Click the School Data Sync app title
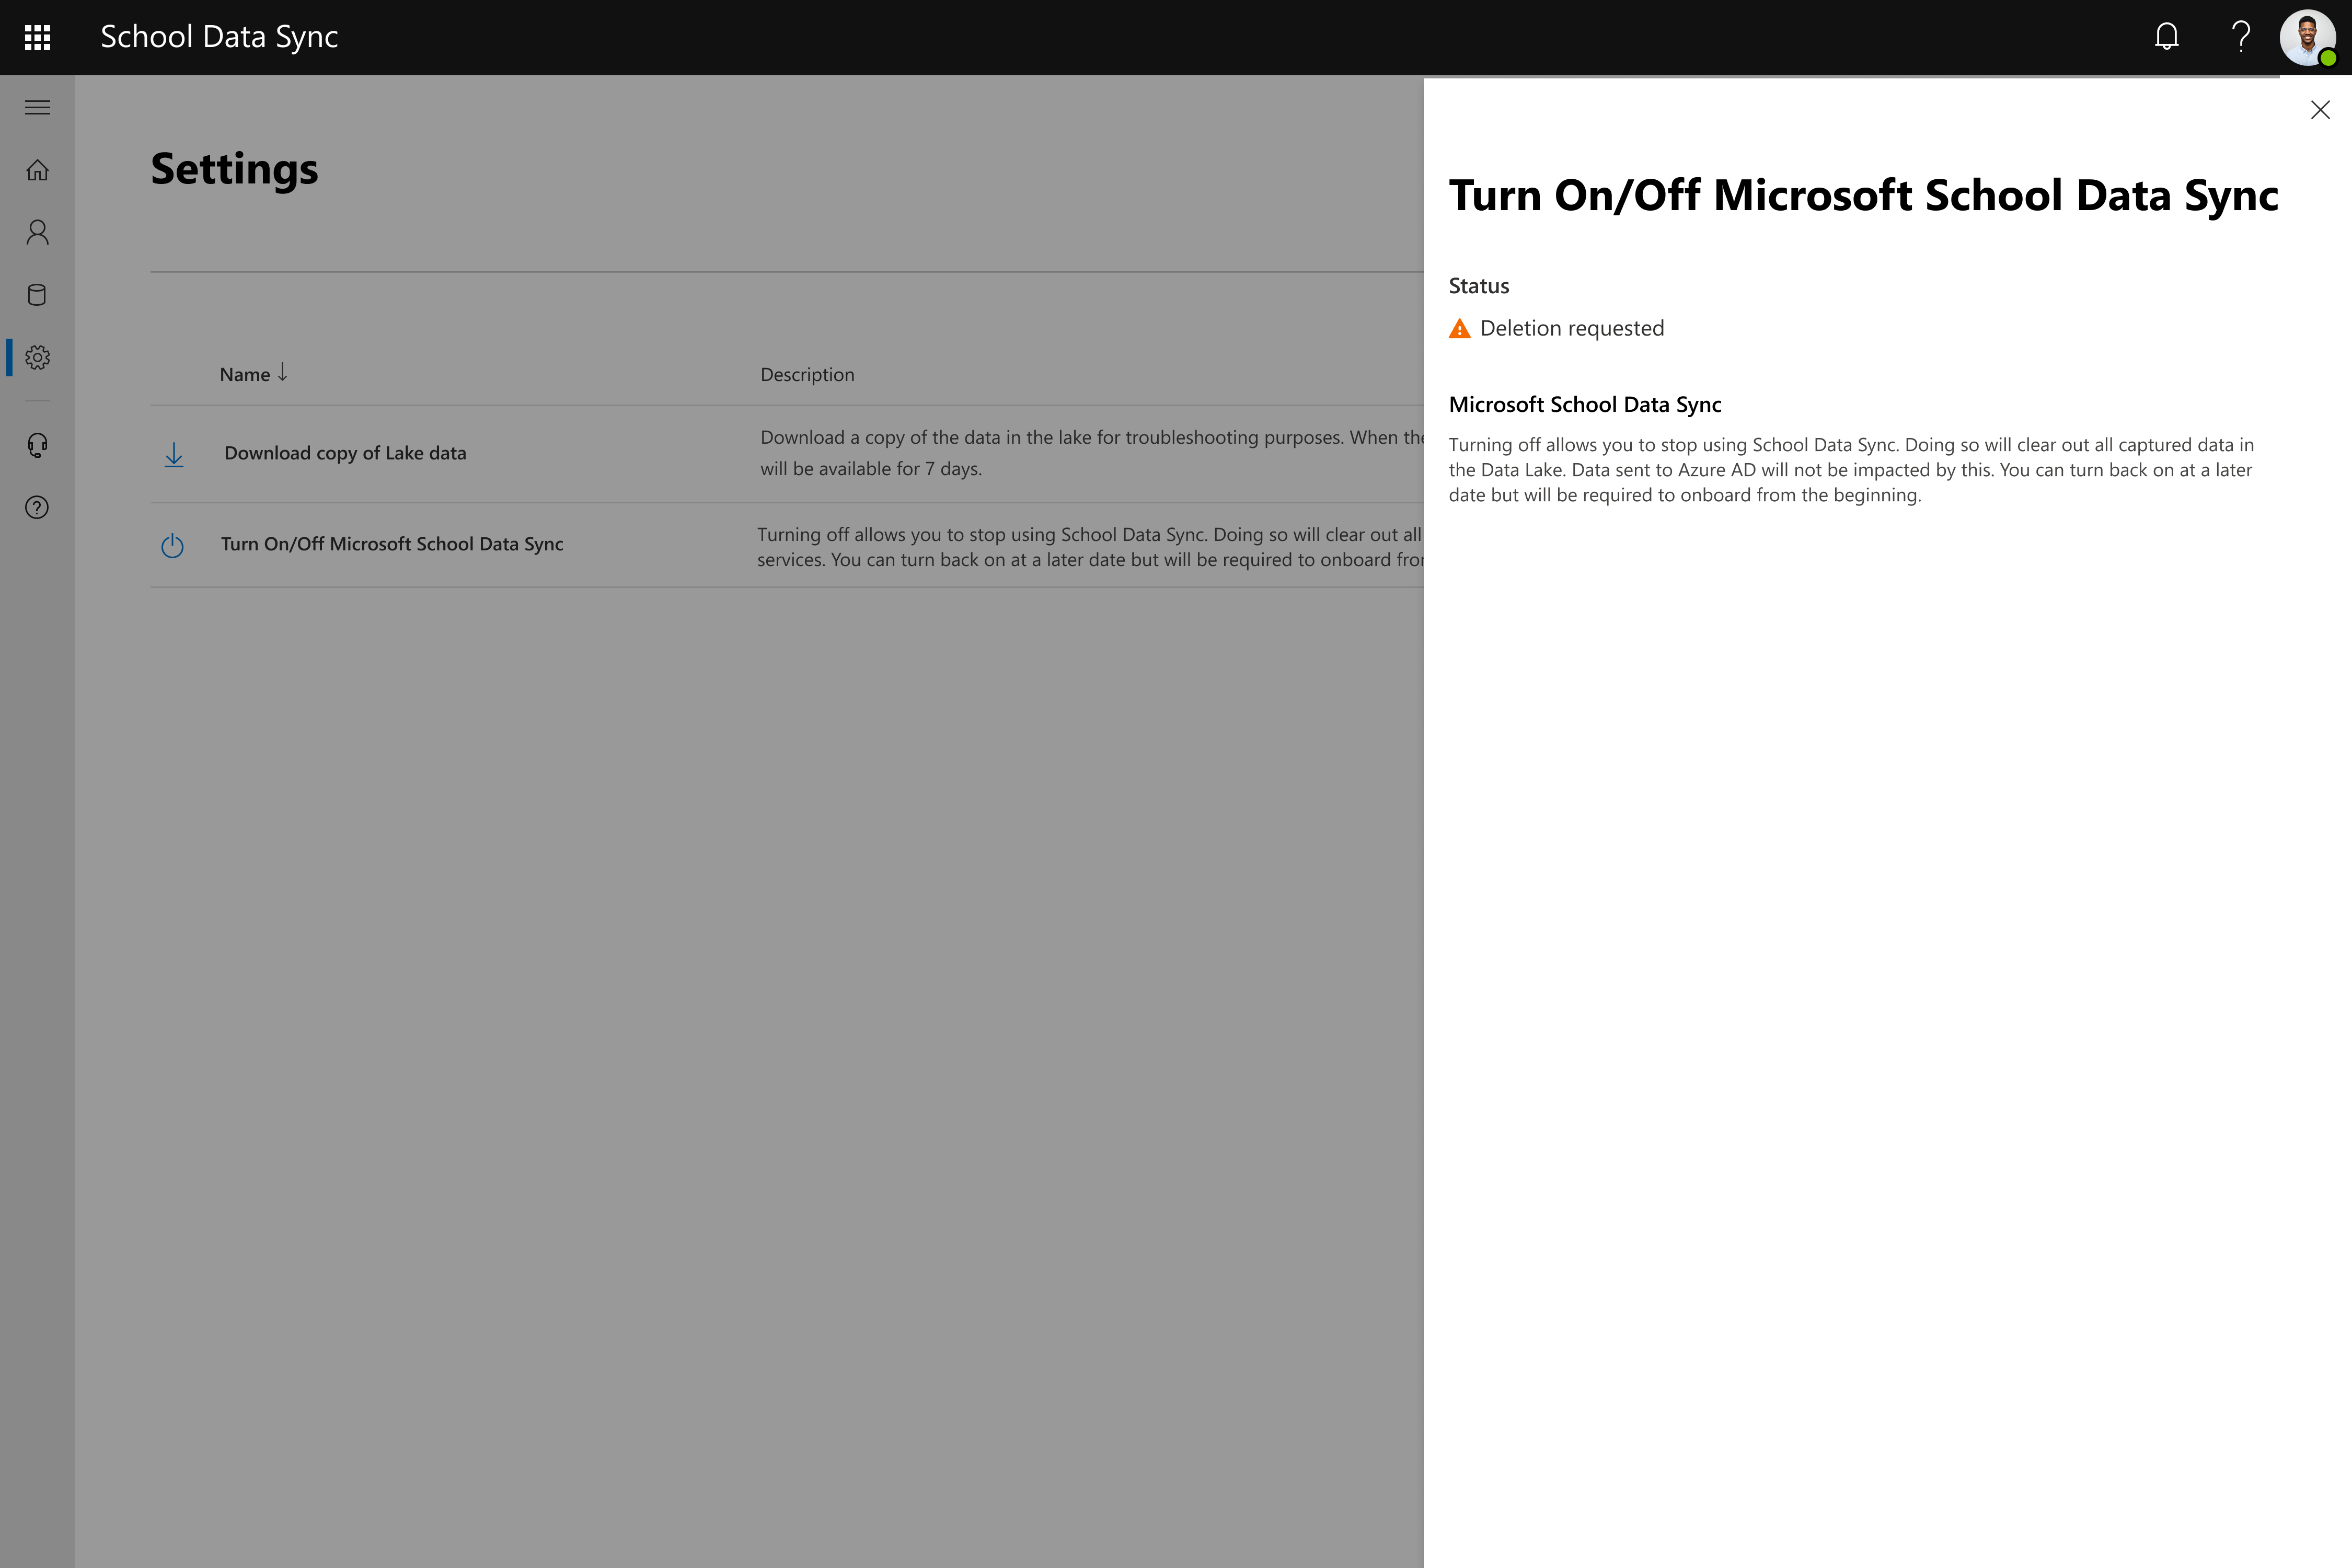Viewport: 2352px width, 1568px height. click(219, 37)
